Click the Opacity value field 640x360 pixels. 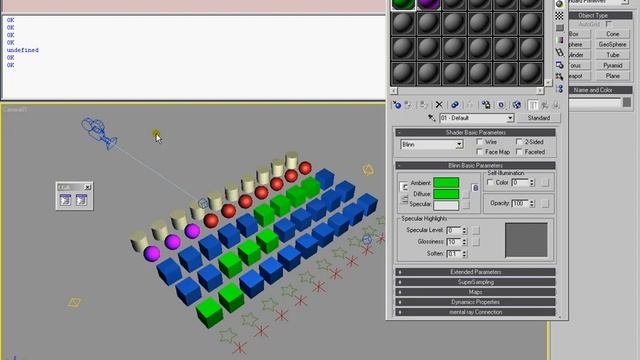[x=520, y=203]
